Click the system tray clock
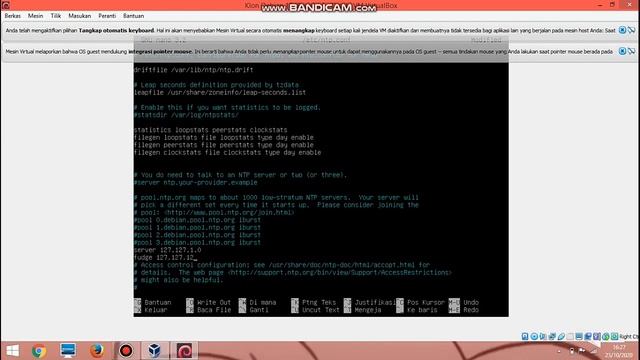Viewport: 640px width, 360px height. point(619,351)
